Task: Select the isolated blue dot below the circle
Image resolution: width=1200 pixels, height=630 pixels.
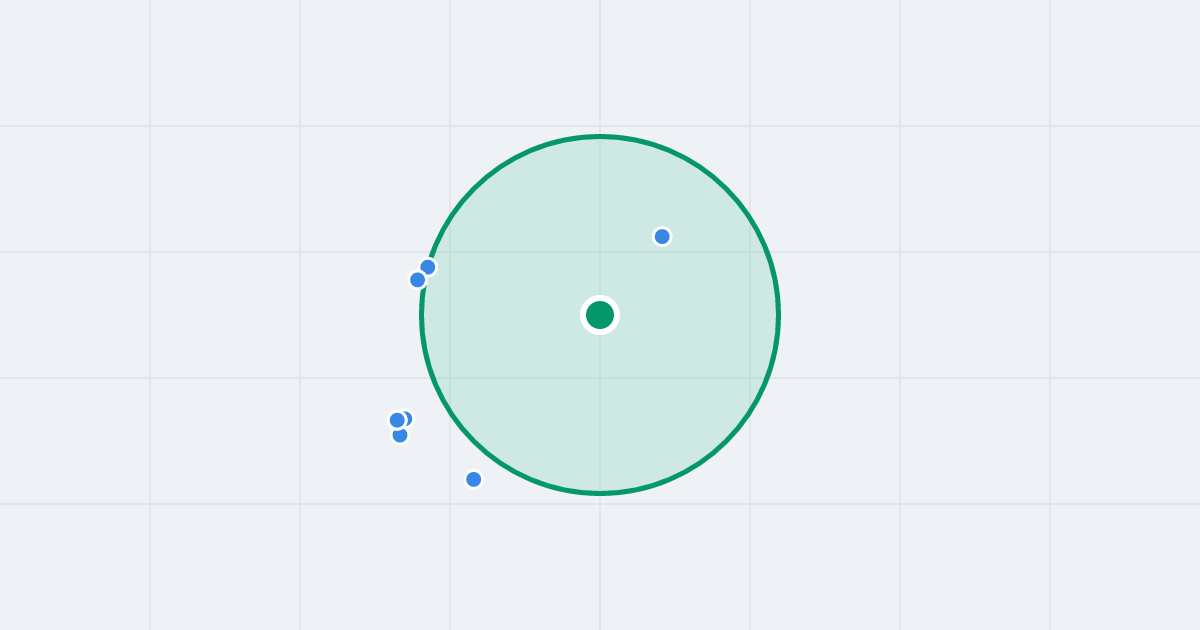Action: point(474,479)
